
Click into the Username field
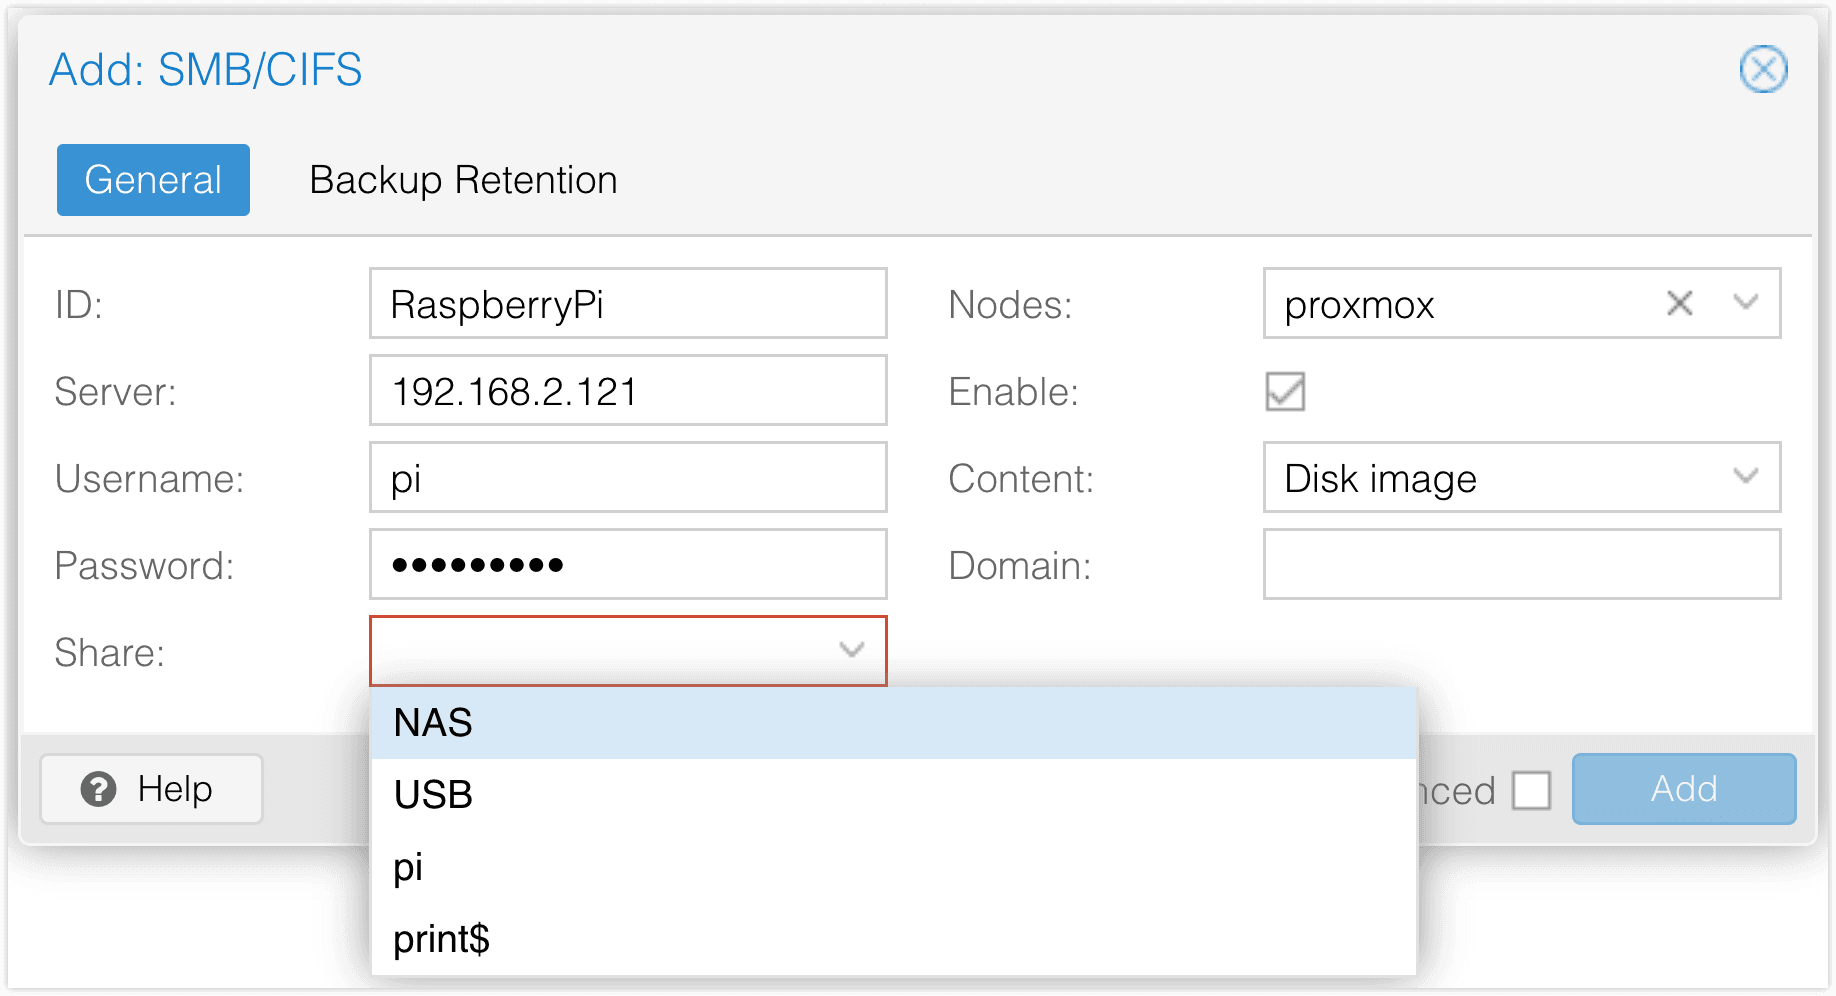pos(627,478)
